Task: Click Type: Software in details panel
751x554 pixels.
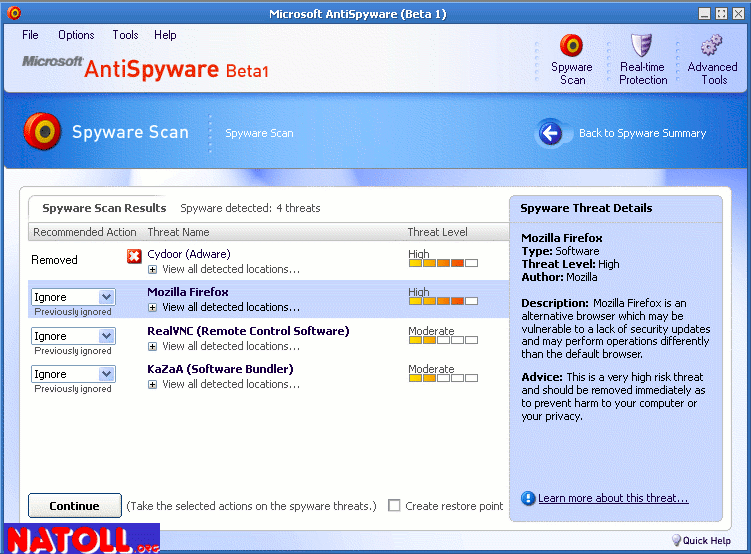Action: (560, 251)
